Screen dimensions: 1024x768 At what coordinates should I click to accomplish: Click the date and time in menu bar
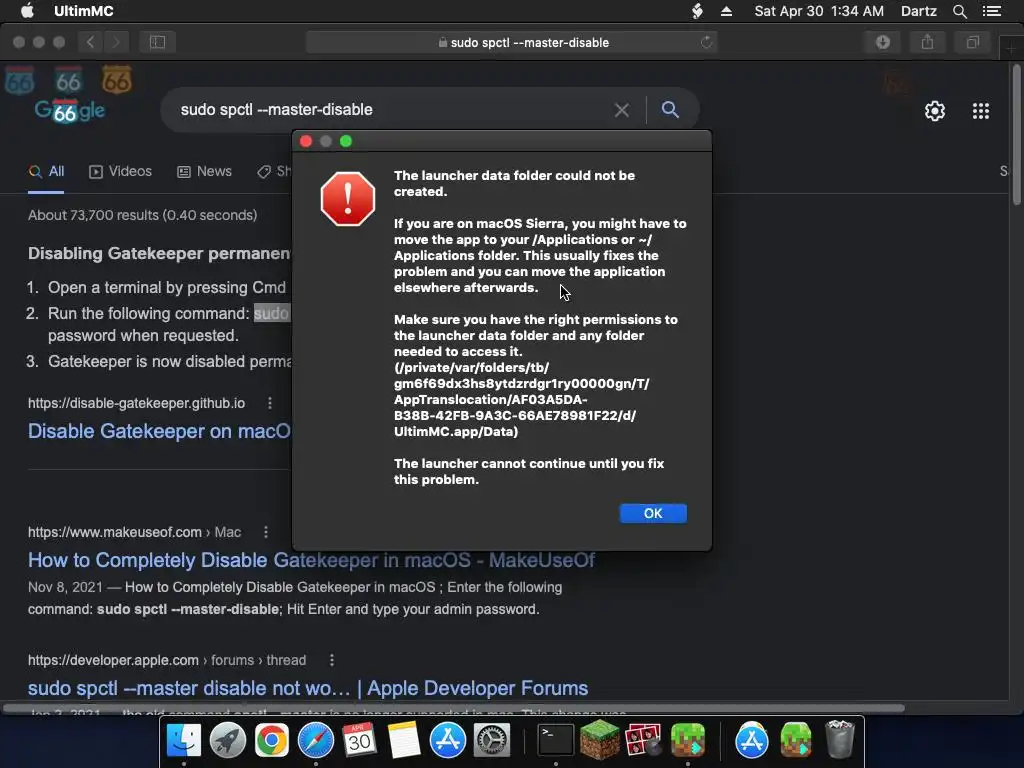point(819,11)
